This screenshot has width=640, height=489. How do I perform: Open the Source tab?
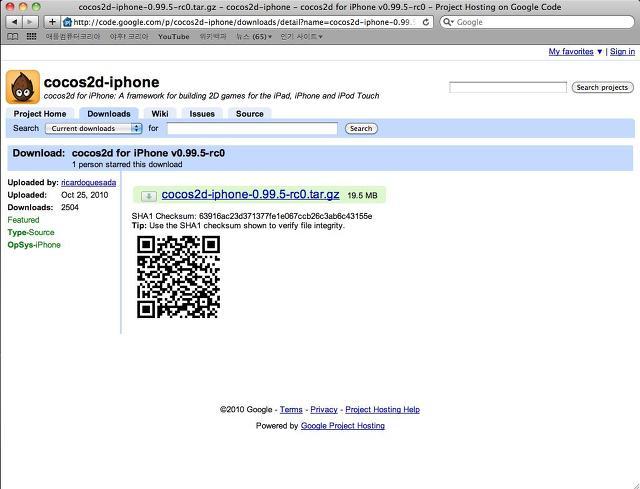coord(249,114)
